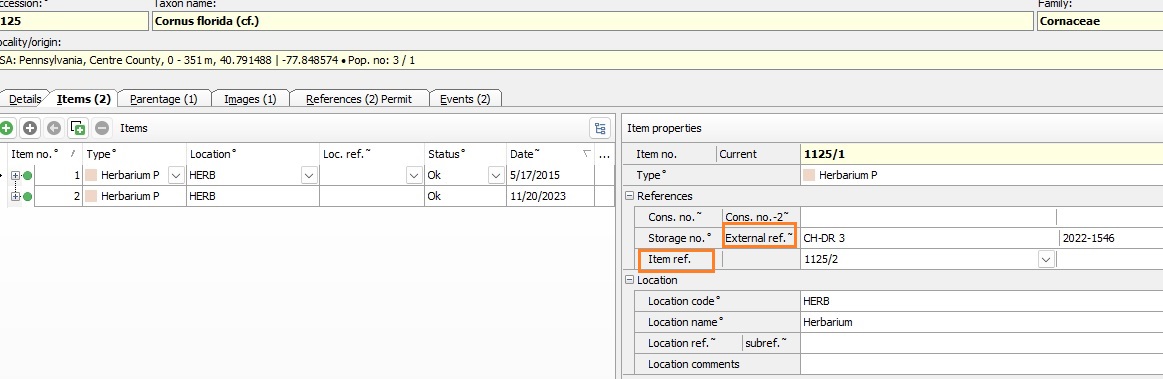The height and width of the screenshot is (379, 1163).
Task: Select the Items (2) tab
Action: pos(83,99)
